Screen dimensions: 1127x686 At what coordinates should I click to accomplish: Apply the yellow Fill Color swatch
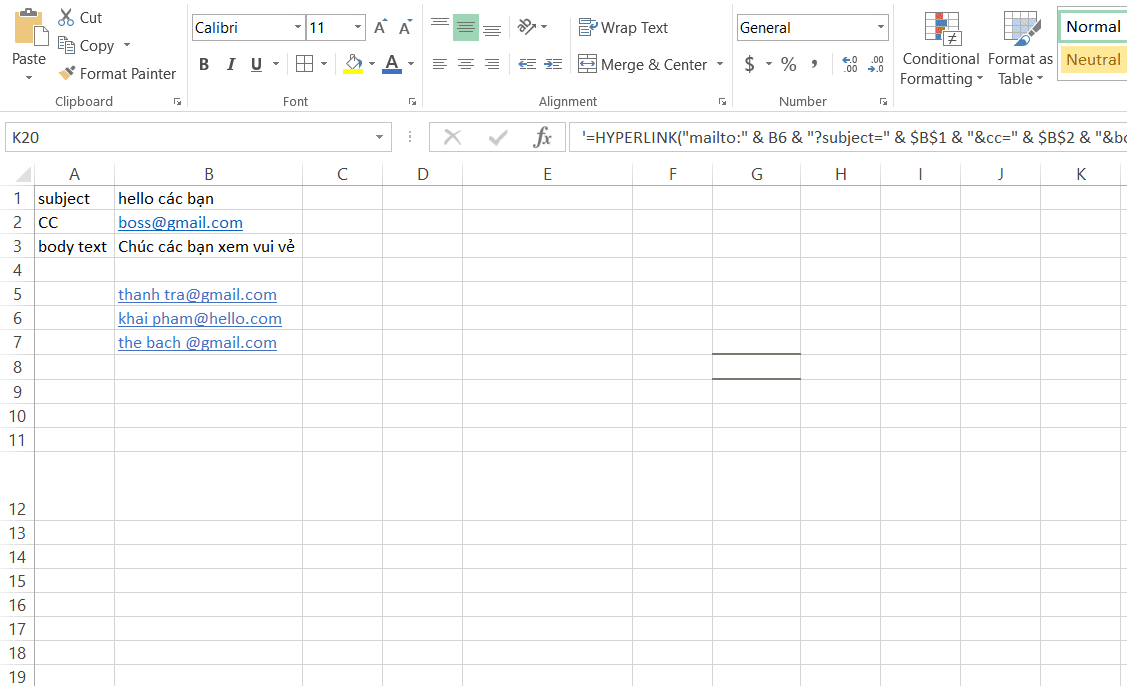pyautogui.click(x=353, y=64)
